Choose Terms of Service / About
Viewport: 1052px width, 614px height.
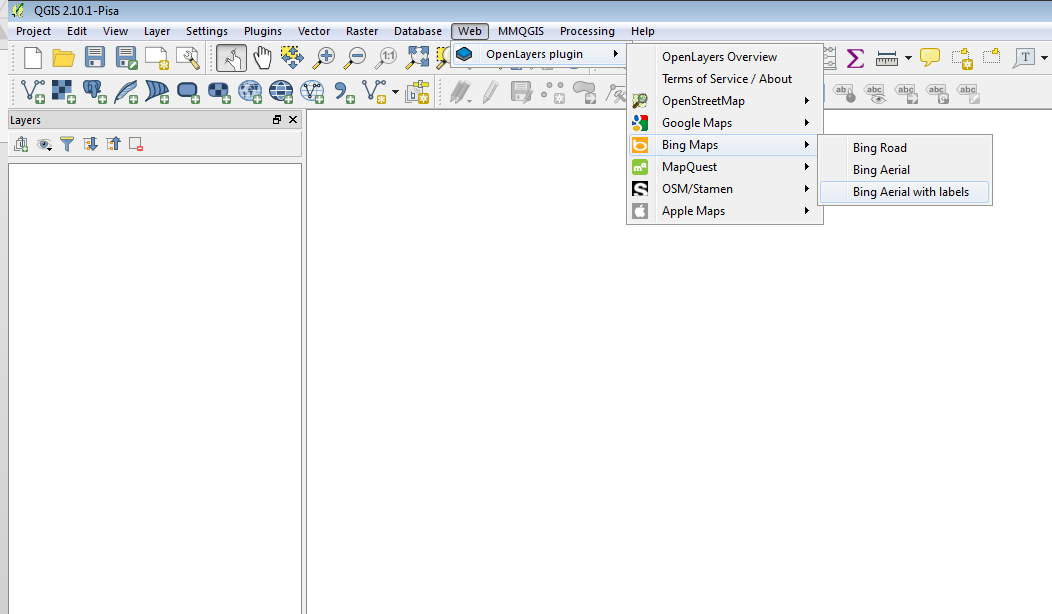pos(725,79)
